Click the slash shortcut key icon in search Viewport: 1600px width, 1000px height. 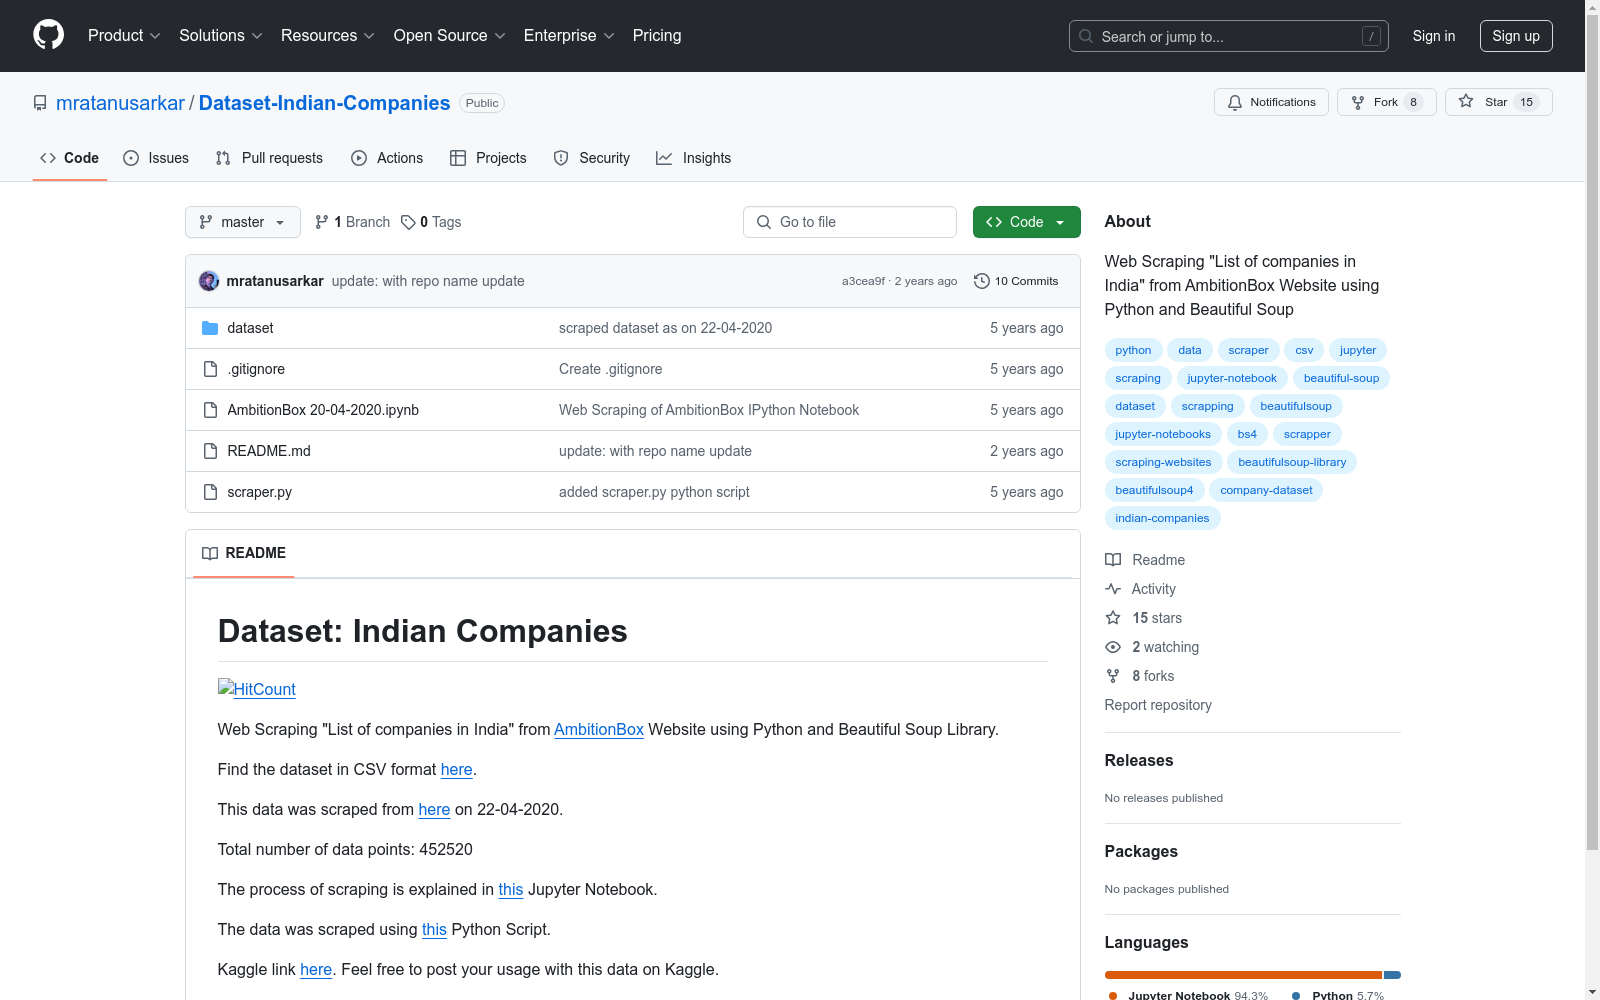coord(1371,36)
